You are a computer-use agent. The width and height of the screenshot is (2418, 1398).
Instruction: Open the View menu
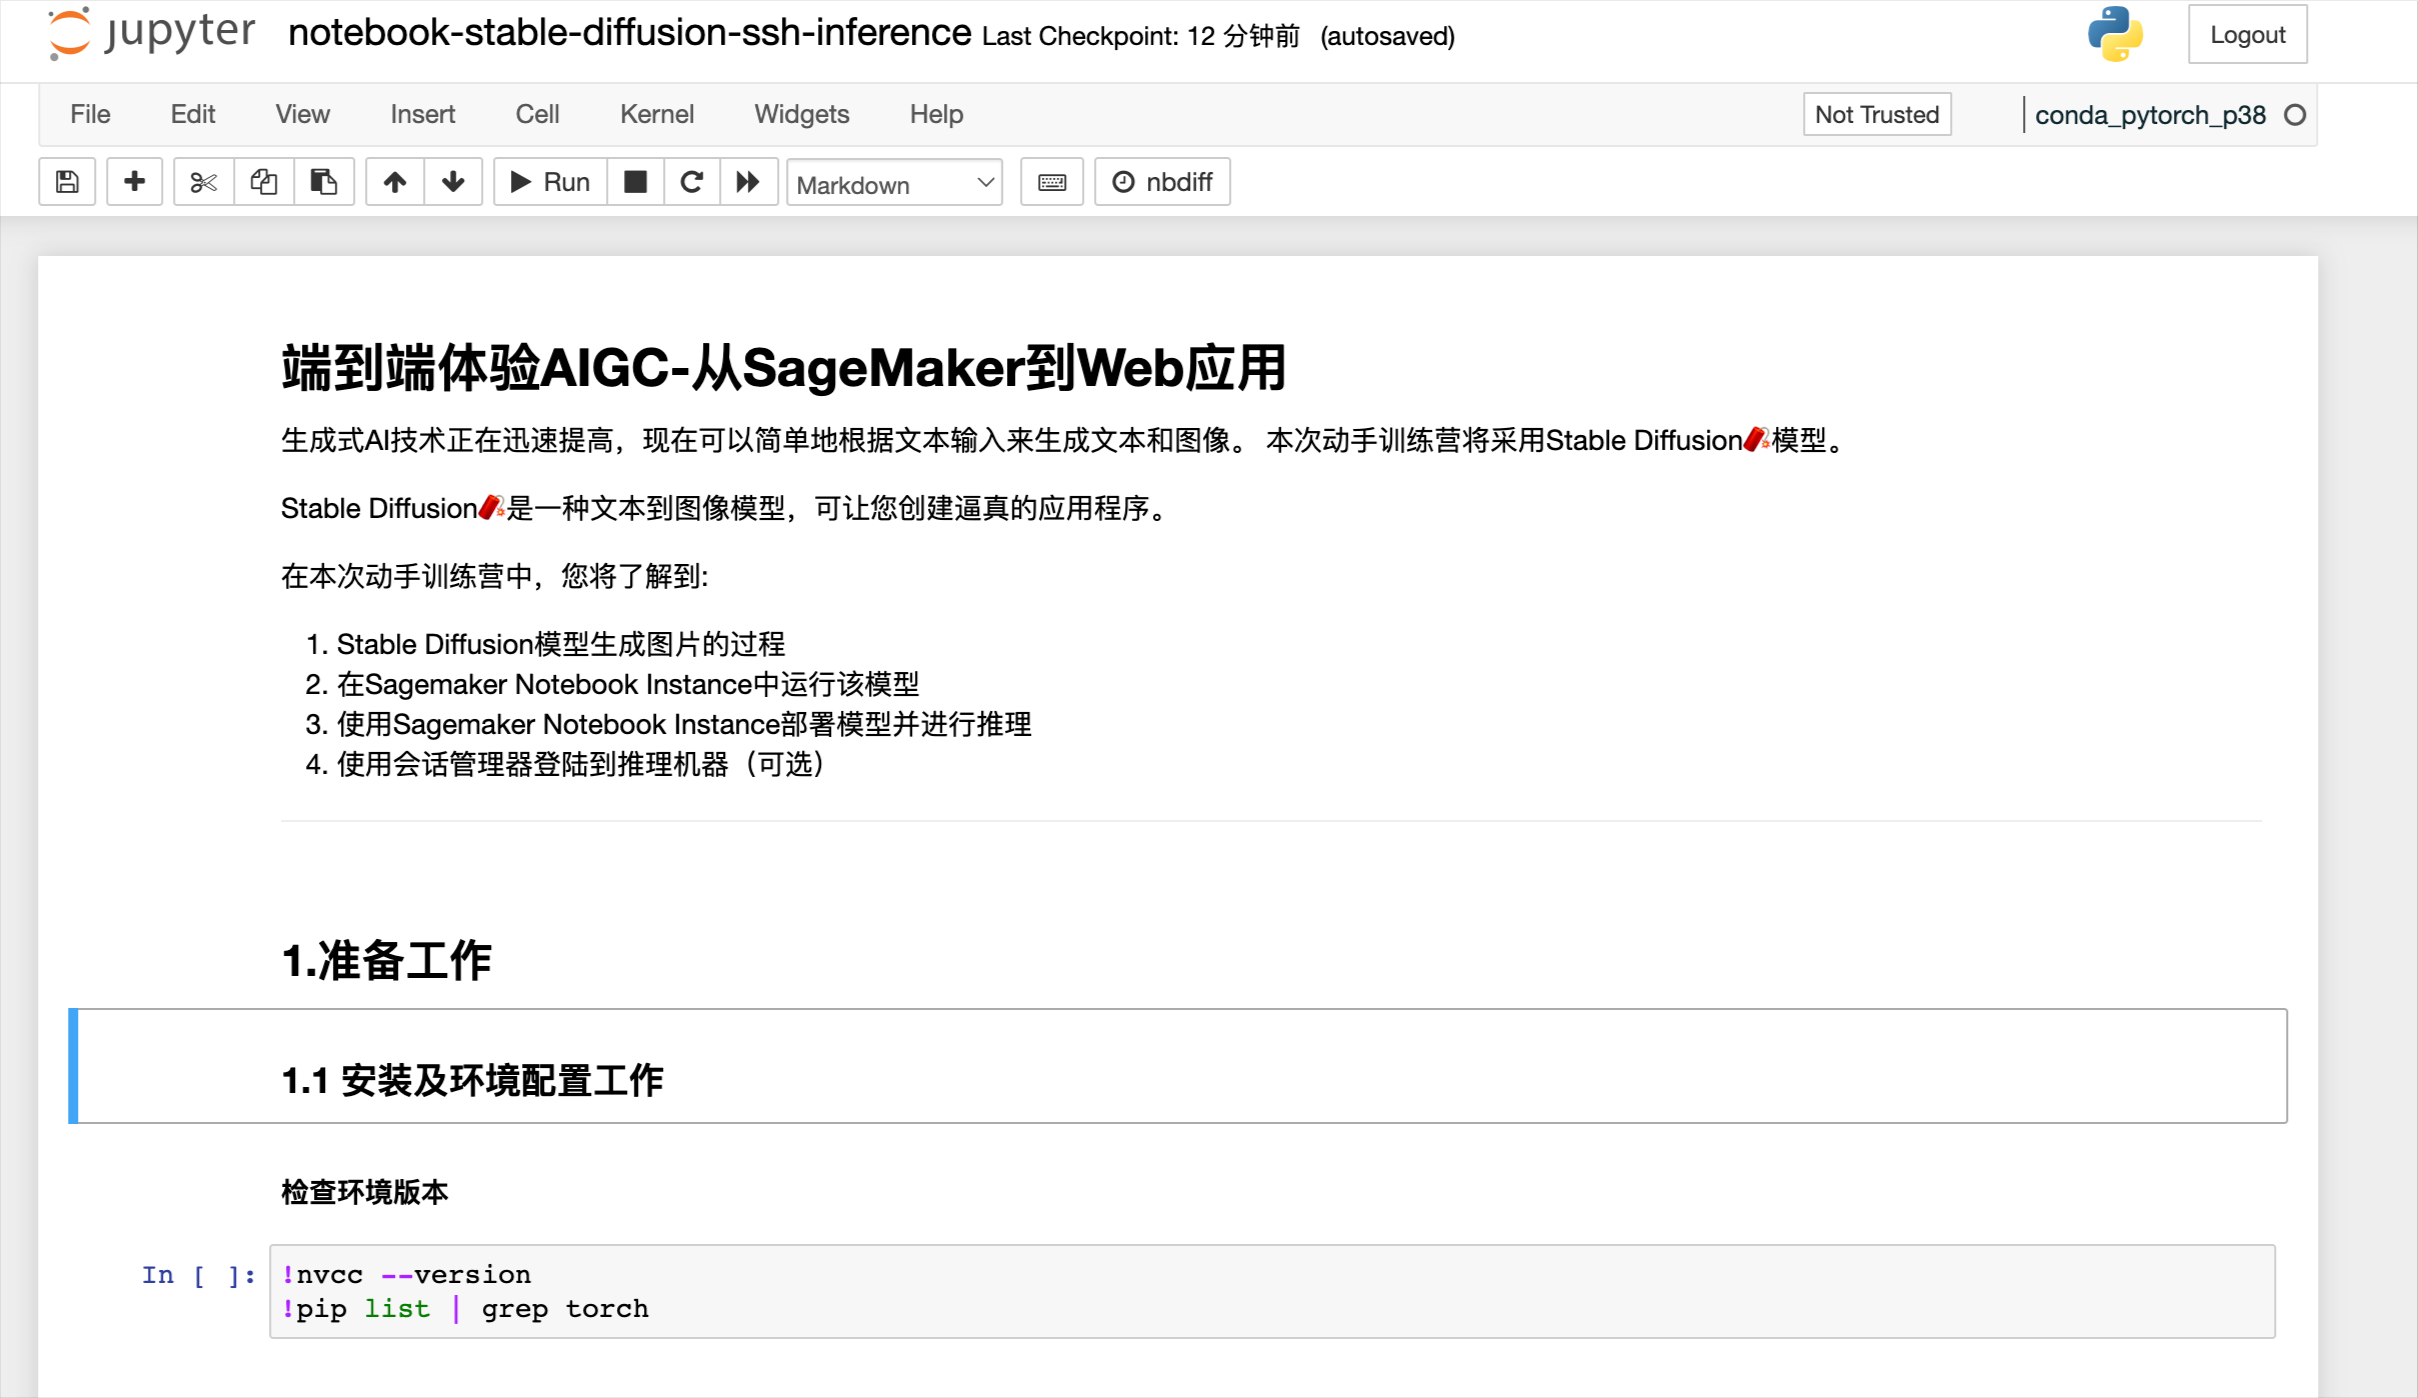(303, 114)
